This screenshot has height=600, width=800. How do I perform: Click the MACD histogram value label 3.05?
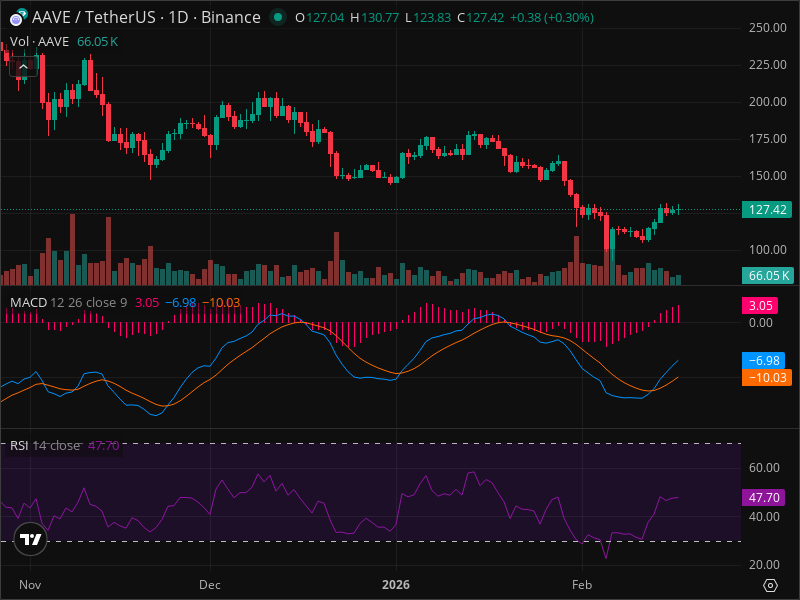[x=760, y=306]
